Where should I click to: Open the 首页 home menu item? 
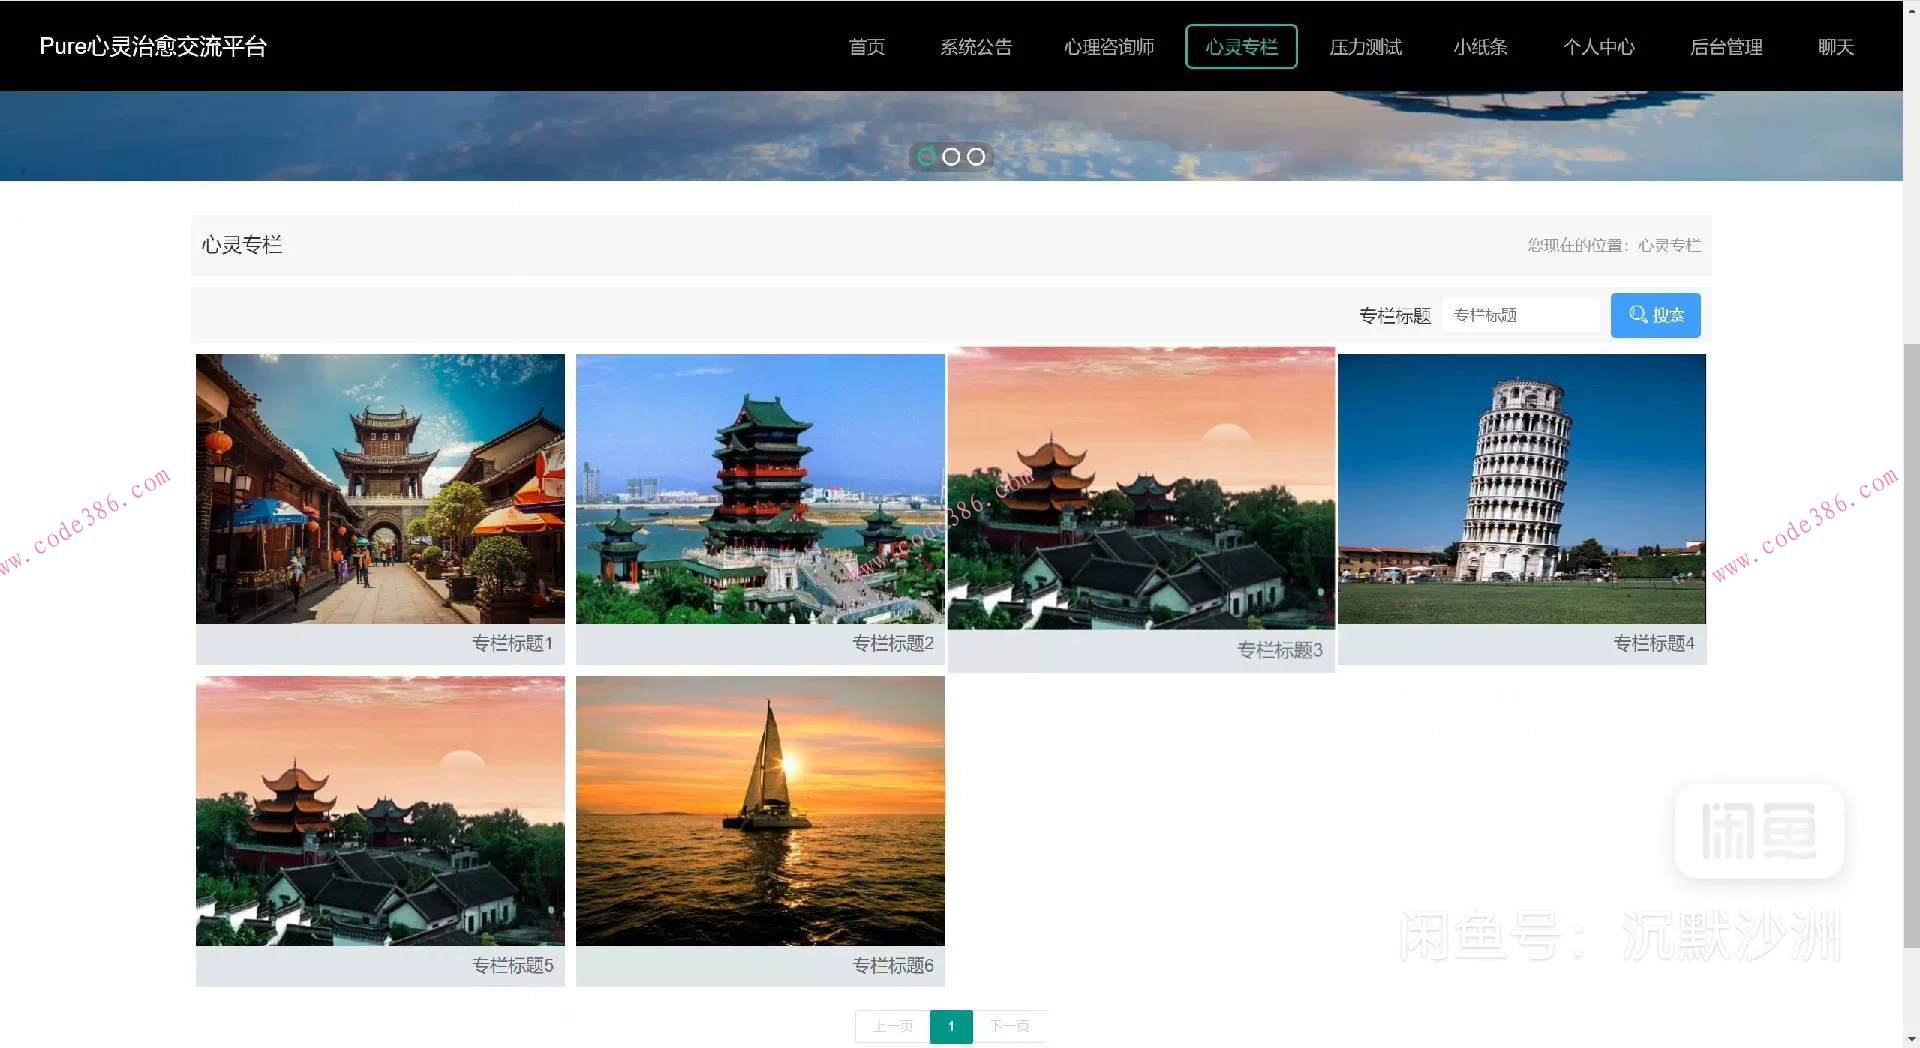click(x=866, y=47)
